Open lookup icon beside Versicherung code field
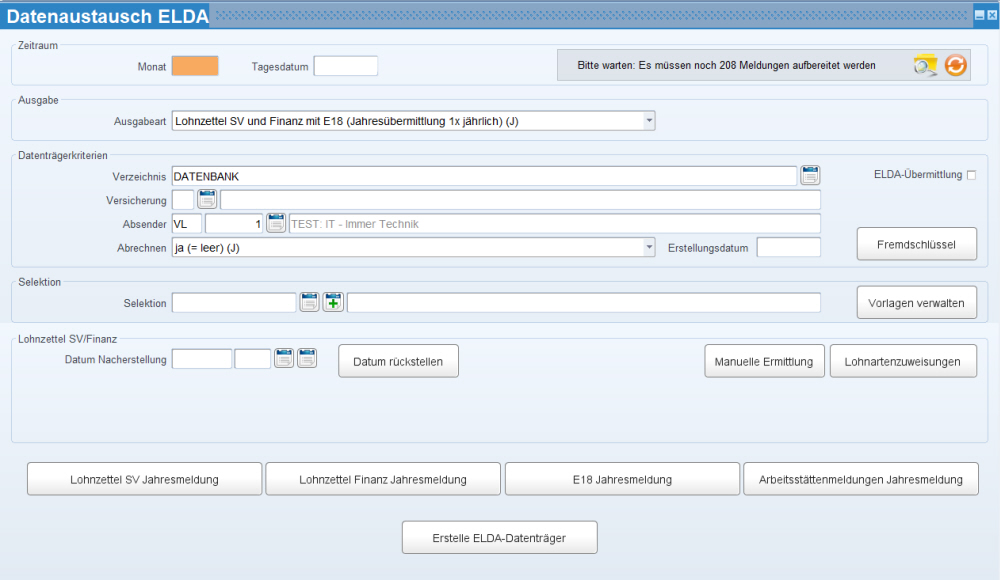This screenshot has width=1000, height=580. 207,199
